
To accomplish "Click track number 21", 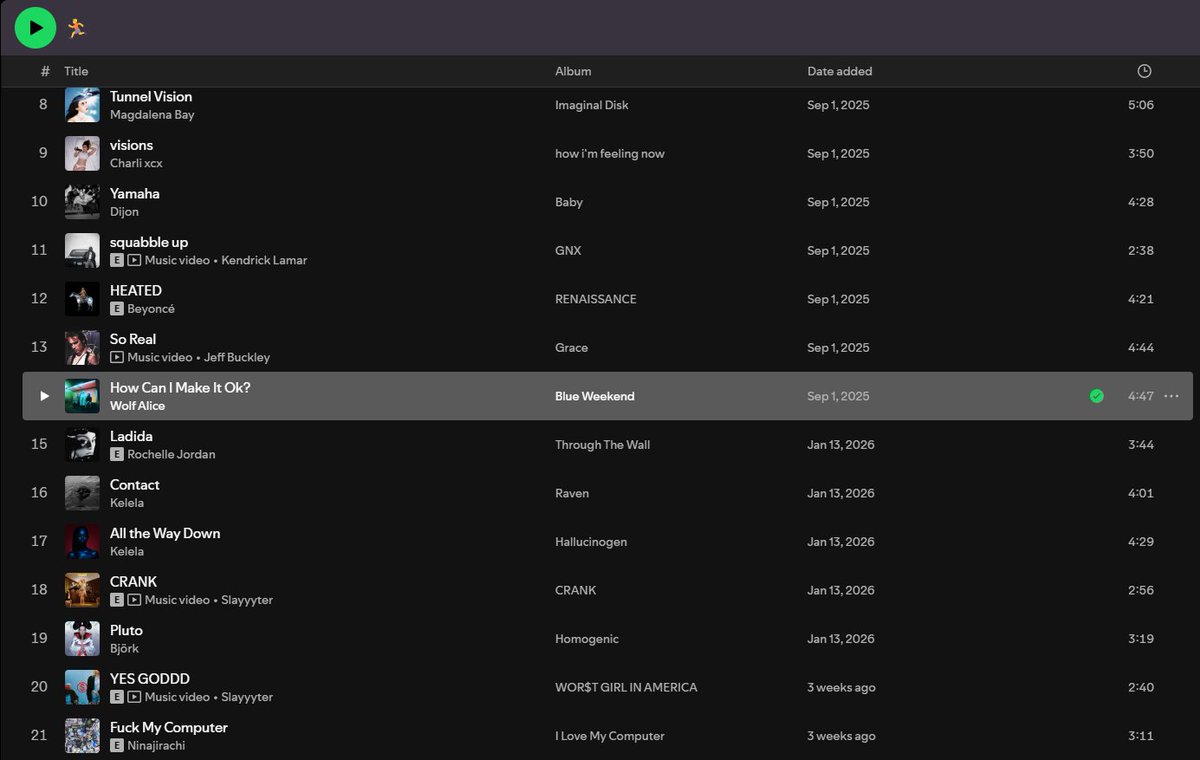I will click(x=39, y=735).
